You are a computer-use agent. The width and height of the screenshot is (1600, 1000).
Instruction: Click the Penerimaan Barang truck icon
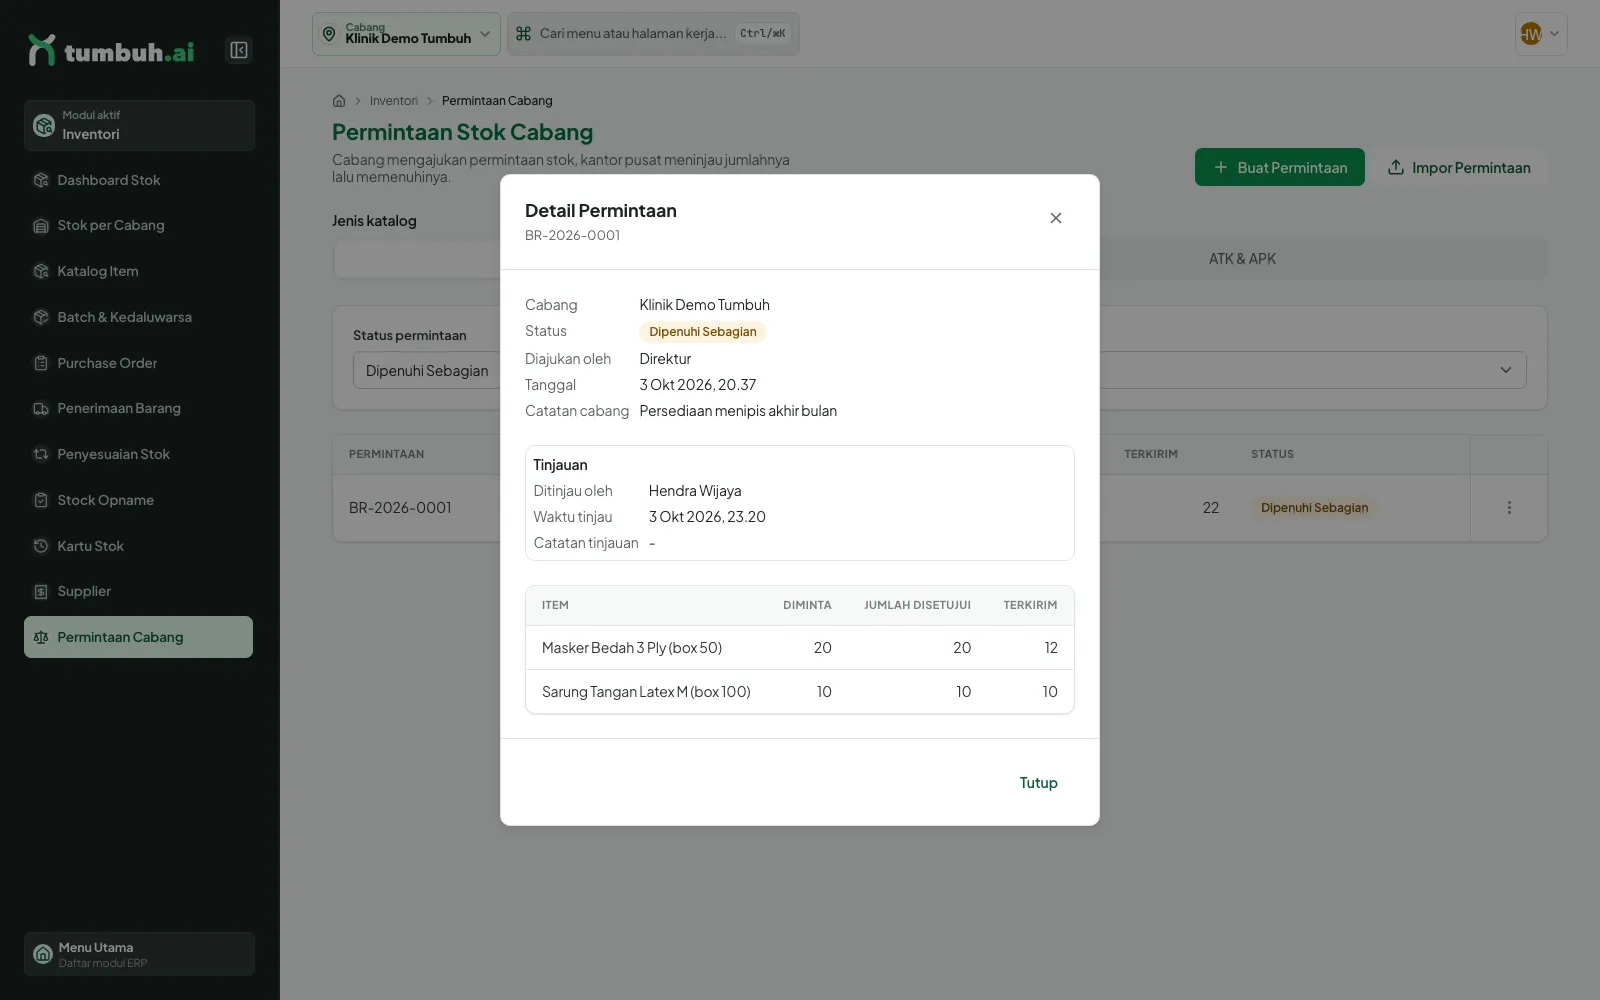point(41,409)
